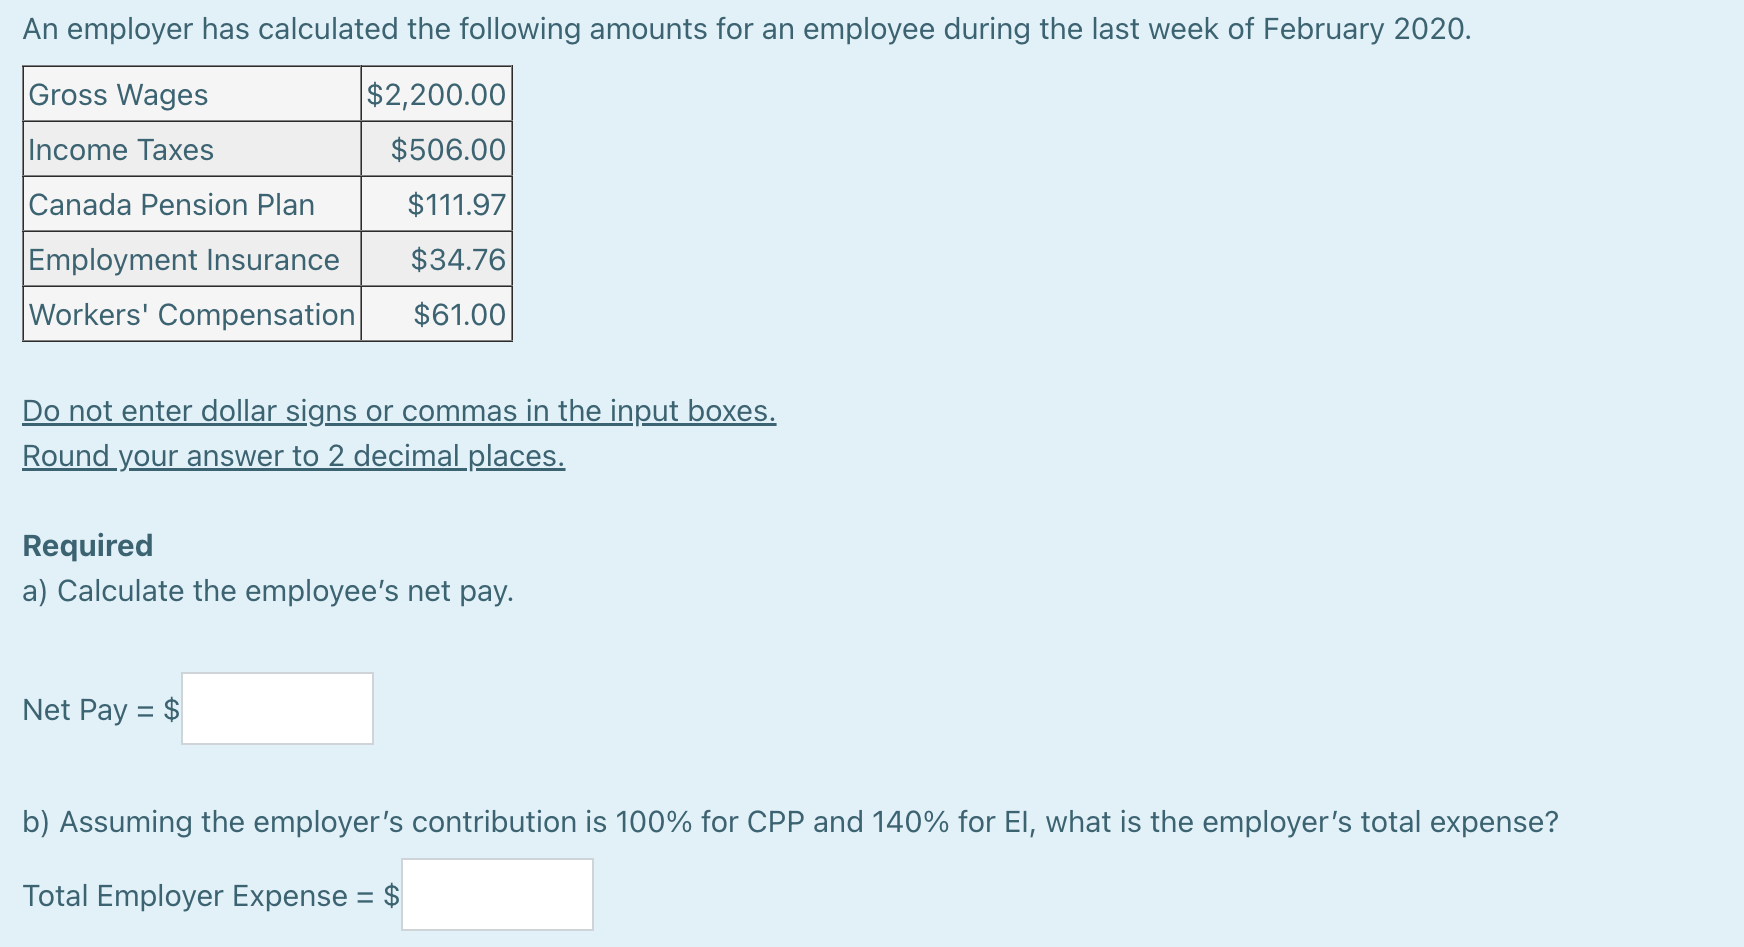Click the Total Employer Expense input box
The height and width of the screenshot is (947, 1744).
pyautogui.click(x=496, y=894)
